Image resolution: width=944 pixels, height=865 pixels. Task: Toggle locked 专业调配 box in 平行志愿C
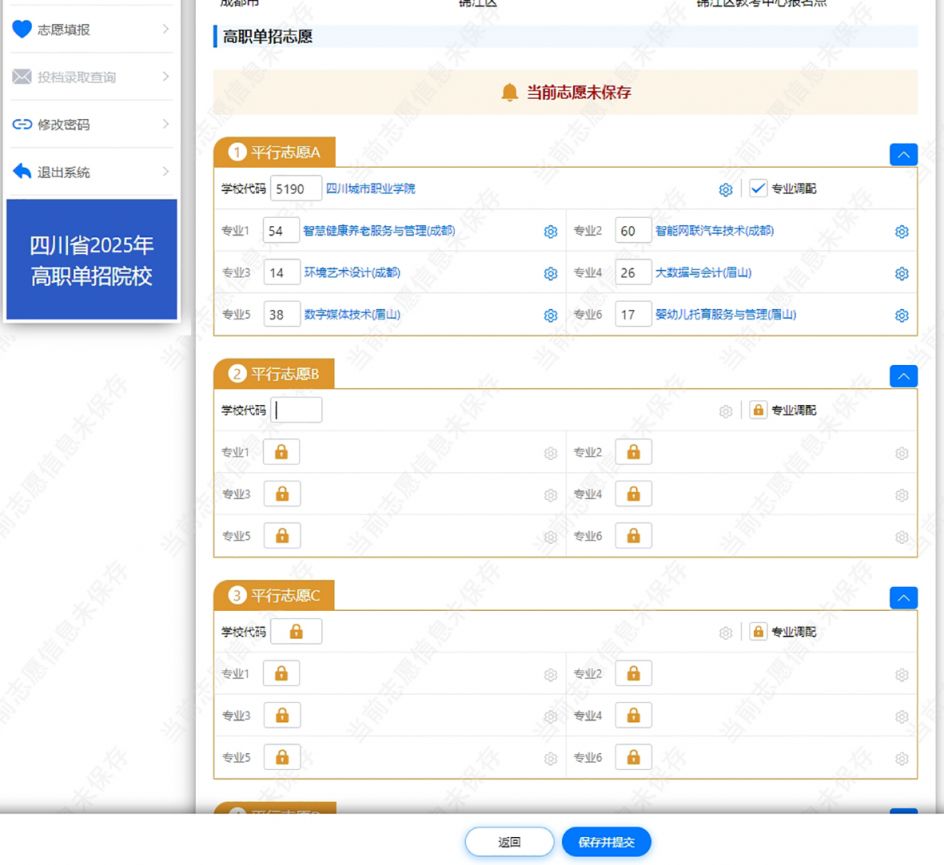758,631
